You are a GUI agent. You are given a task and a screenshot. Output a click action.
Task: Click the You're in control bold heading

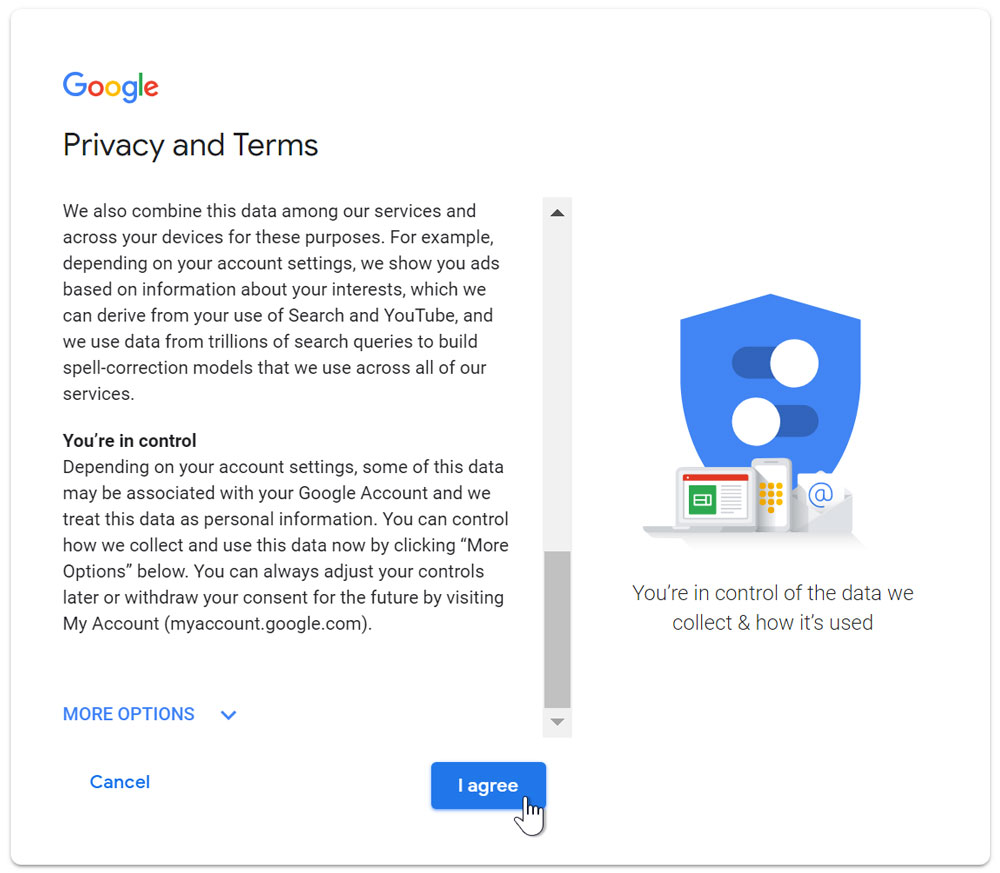pyautogui.click(x=129, y=441)
